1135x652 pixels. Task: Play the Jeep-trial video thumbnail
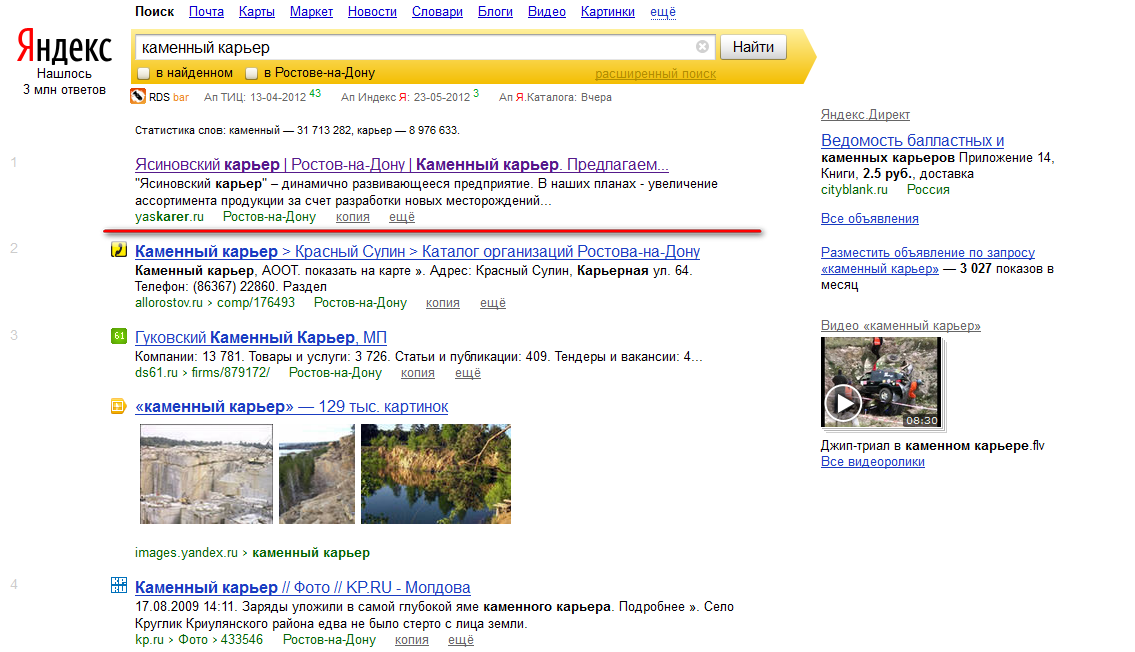(882, 382)
